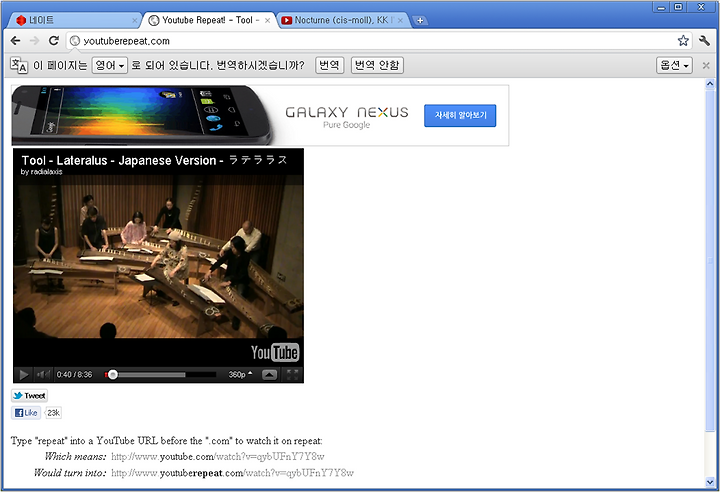The width and height of the screenshot is (720, 492).
Task: Enter fullscreen with the fullscreen icon
Action: coord(292,374)
